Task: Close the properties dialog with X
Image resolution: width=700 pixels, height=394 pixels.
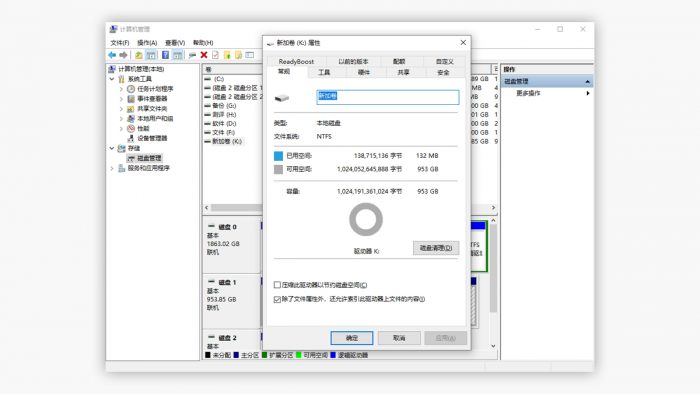Action: [463, 42]
